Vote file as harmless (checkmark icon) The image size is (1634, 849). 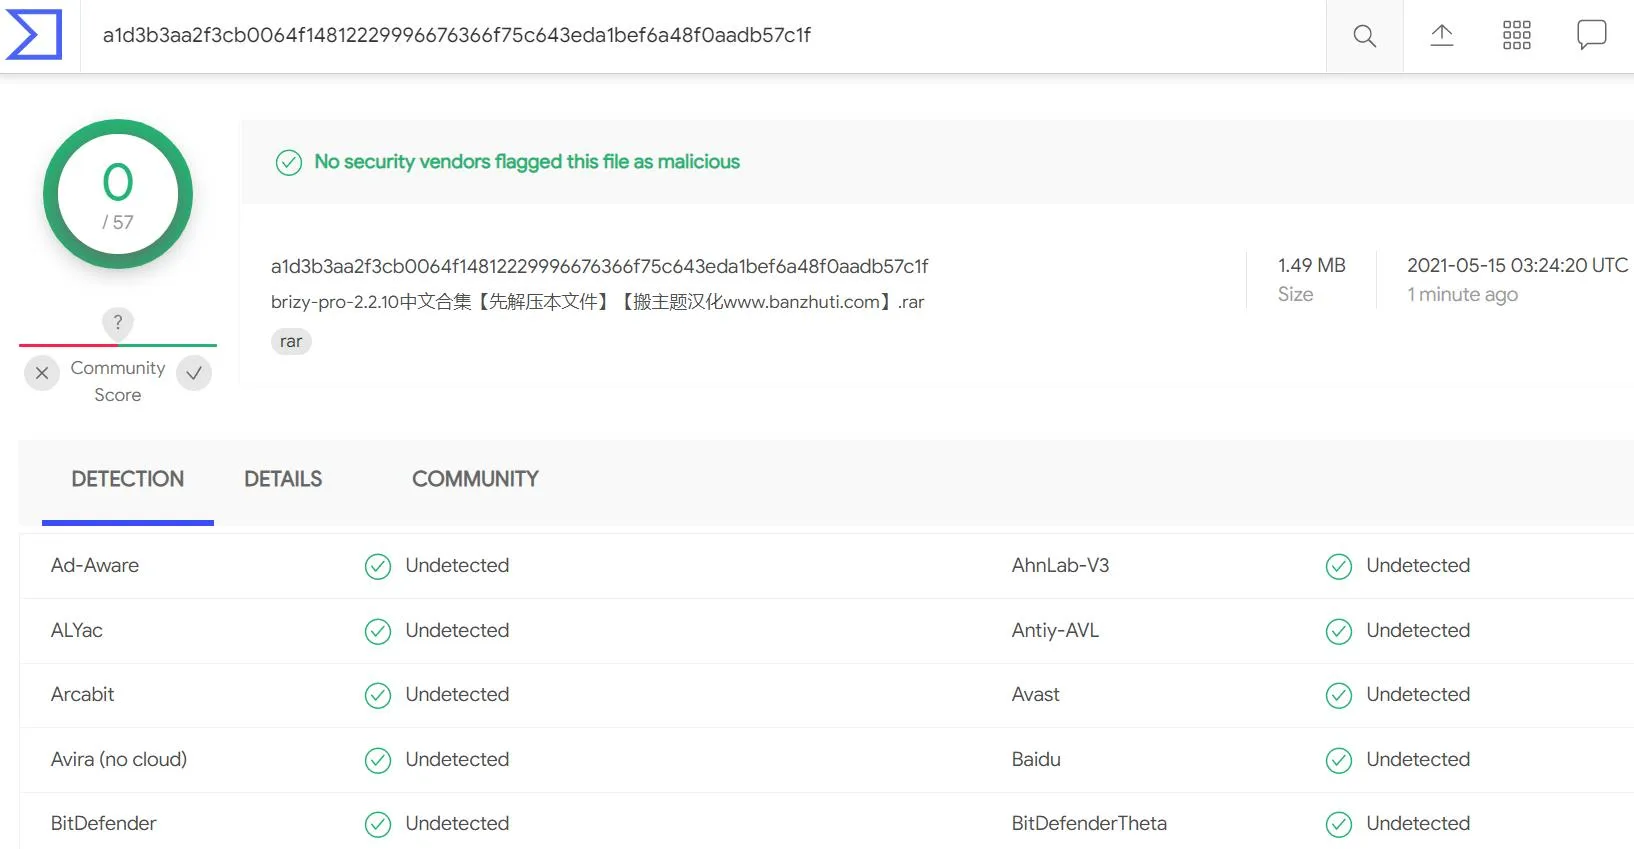click(x=194, y=373)
